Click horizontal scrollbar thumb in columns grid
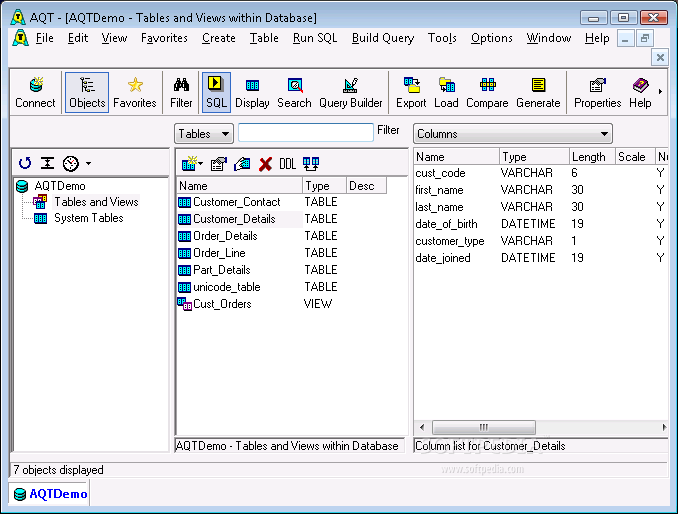 tap(484, 428)
